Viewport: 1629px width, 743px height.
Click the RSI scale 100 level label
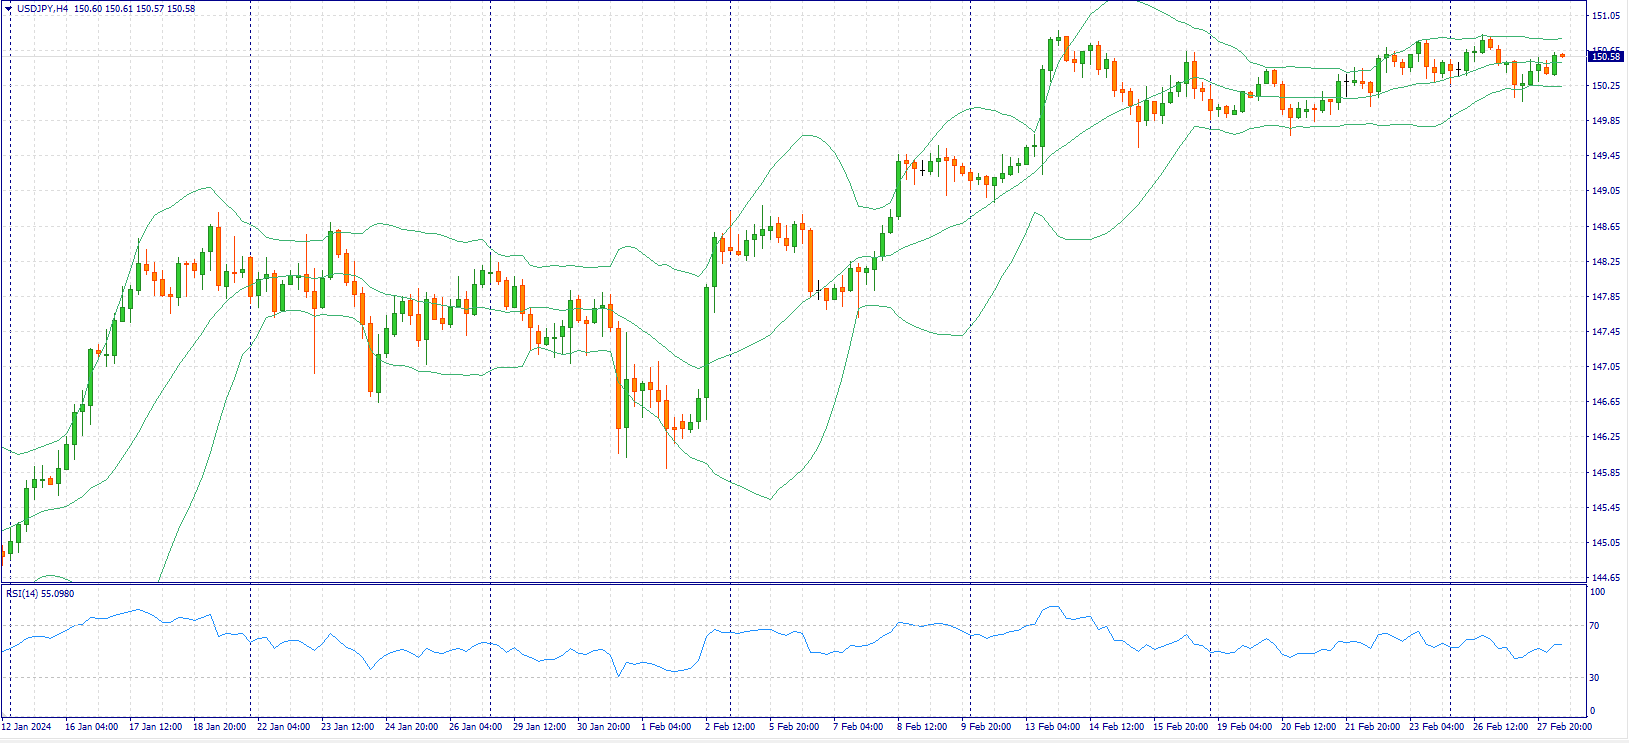(x=1597, y=592)
